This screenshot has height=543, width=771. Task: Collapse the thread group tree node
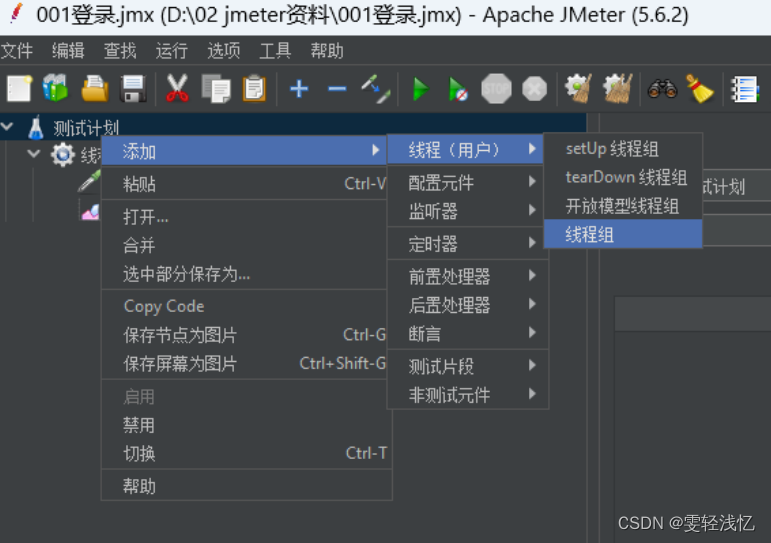click(x=34, y=154)
